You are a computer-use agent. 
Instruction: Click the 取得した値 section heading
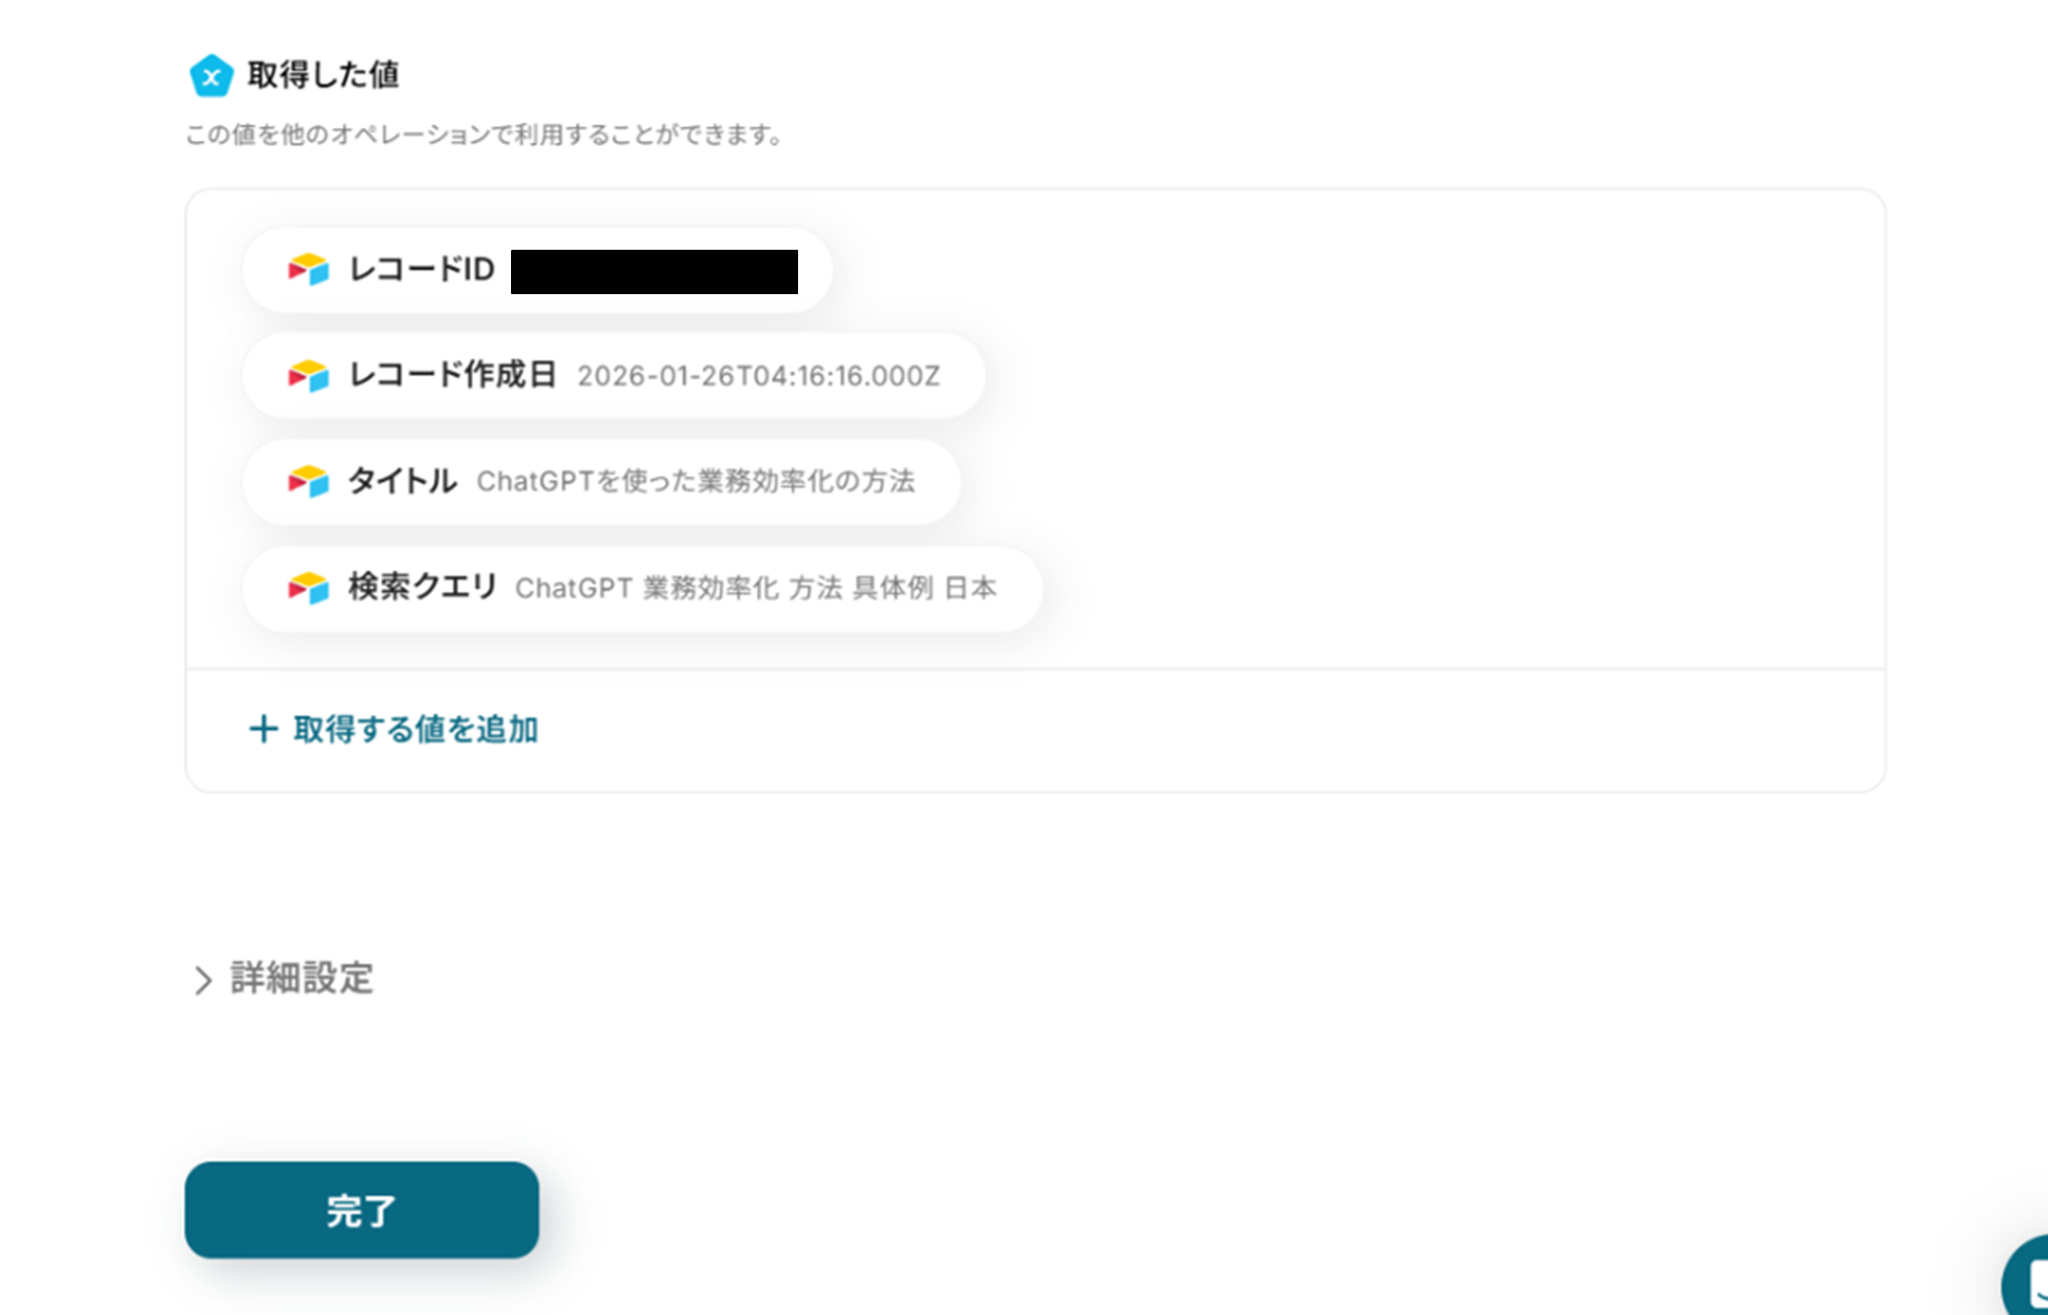tap(323, 75)
